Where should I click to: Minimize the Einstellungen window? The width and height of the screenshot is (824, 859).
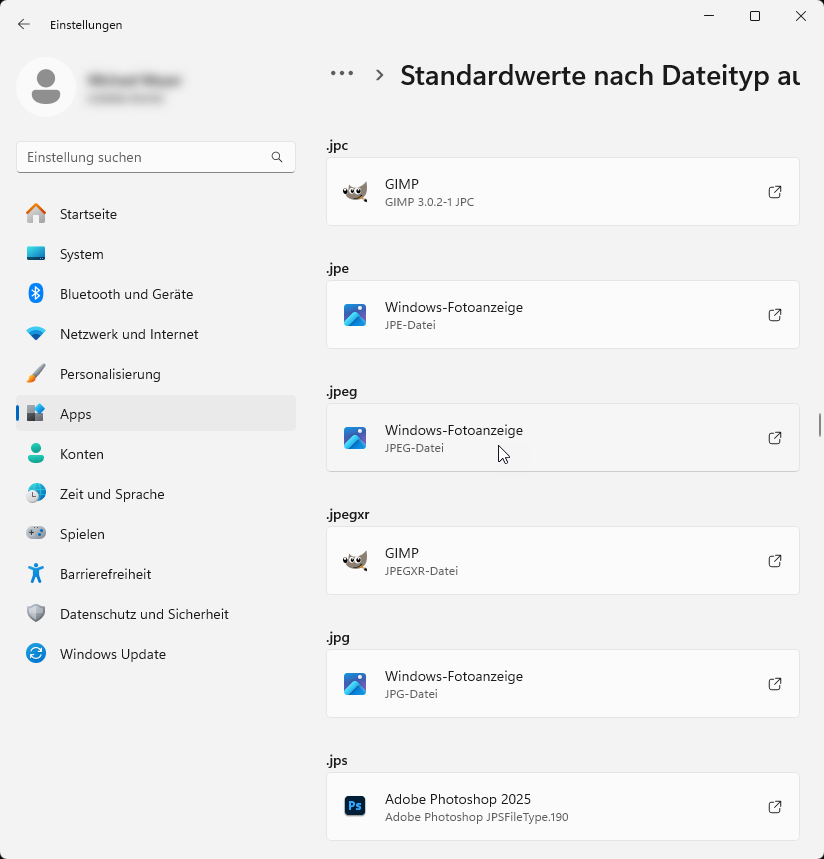tap(709, 16)
